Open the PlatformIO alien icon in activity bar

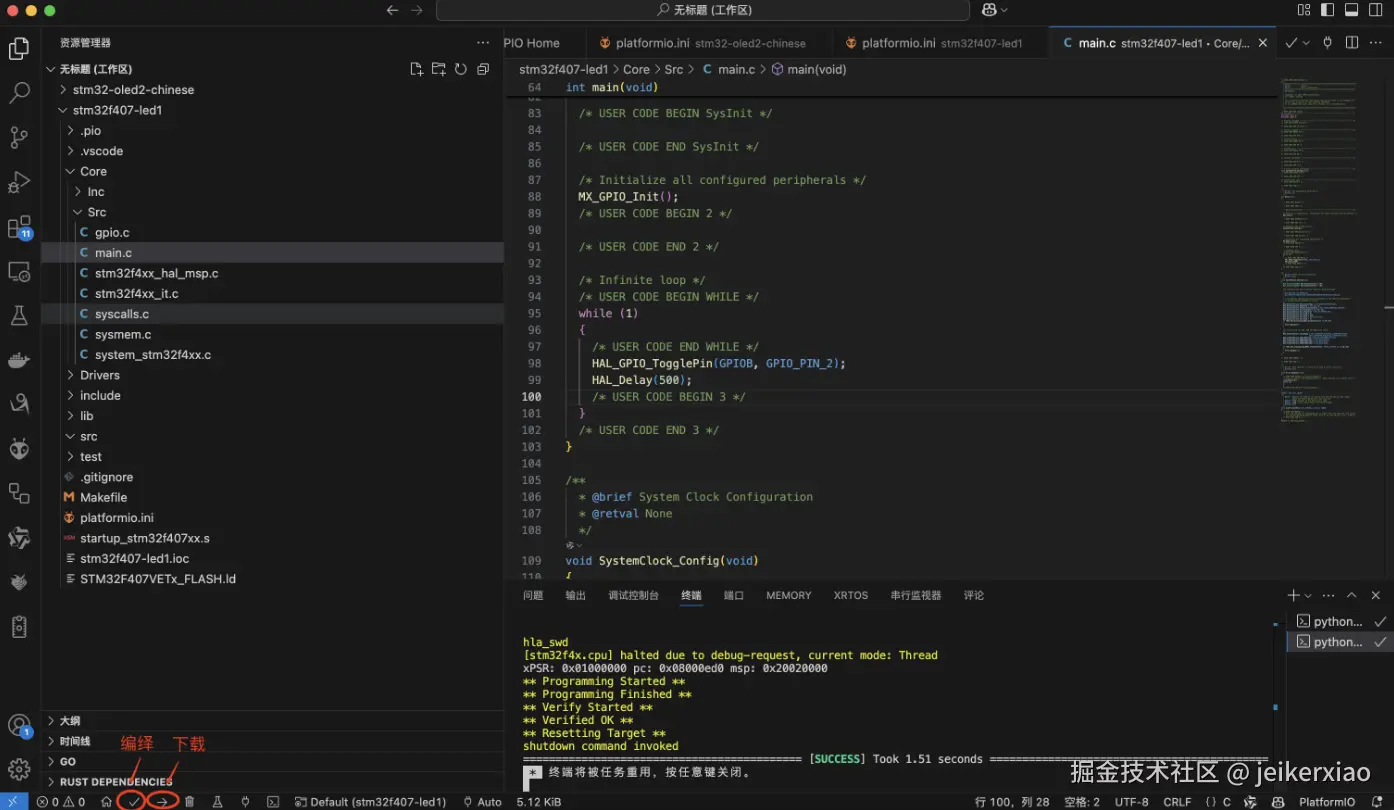coord(19,449)
